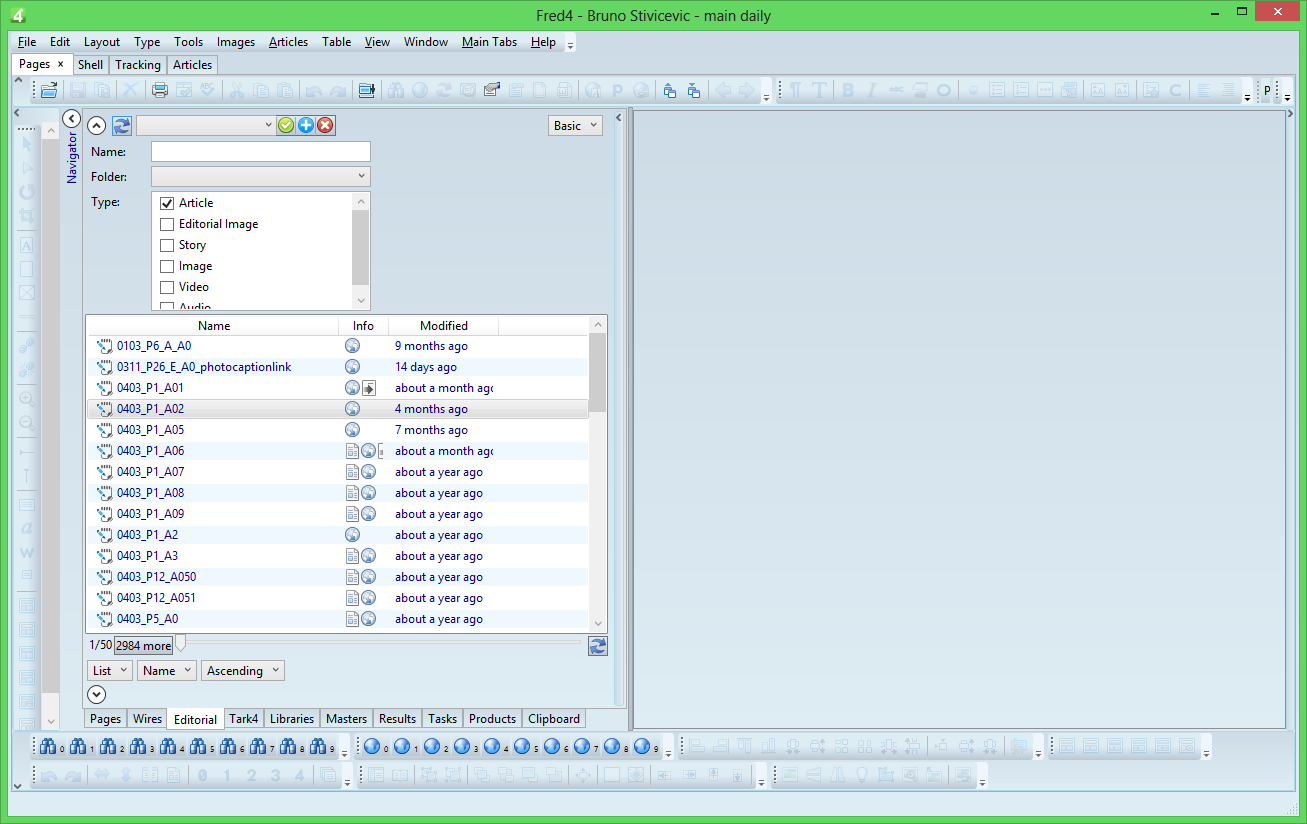Click the 2984 more button
Image resolution: width=1307 pixels, height=824 pixels.
click(143, 646)
